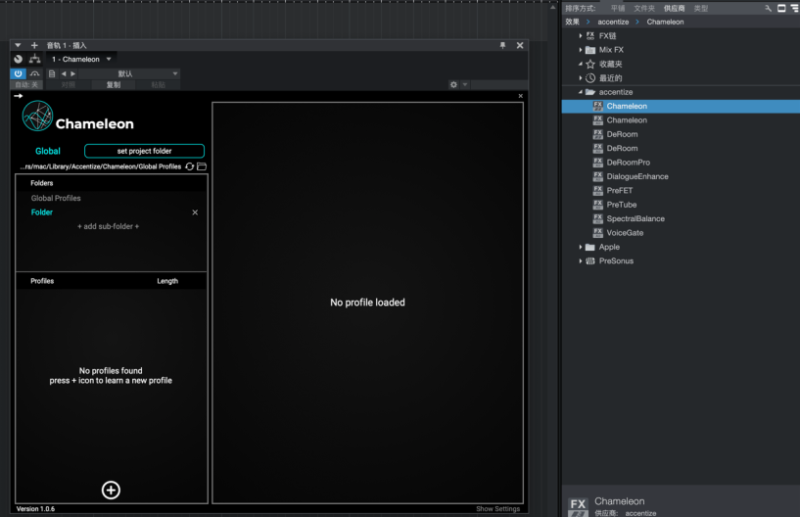This screenshot has height=517, width=800.
Task: Click the refresh icon beside the profiles path
Action: [x=189, y=166]
